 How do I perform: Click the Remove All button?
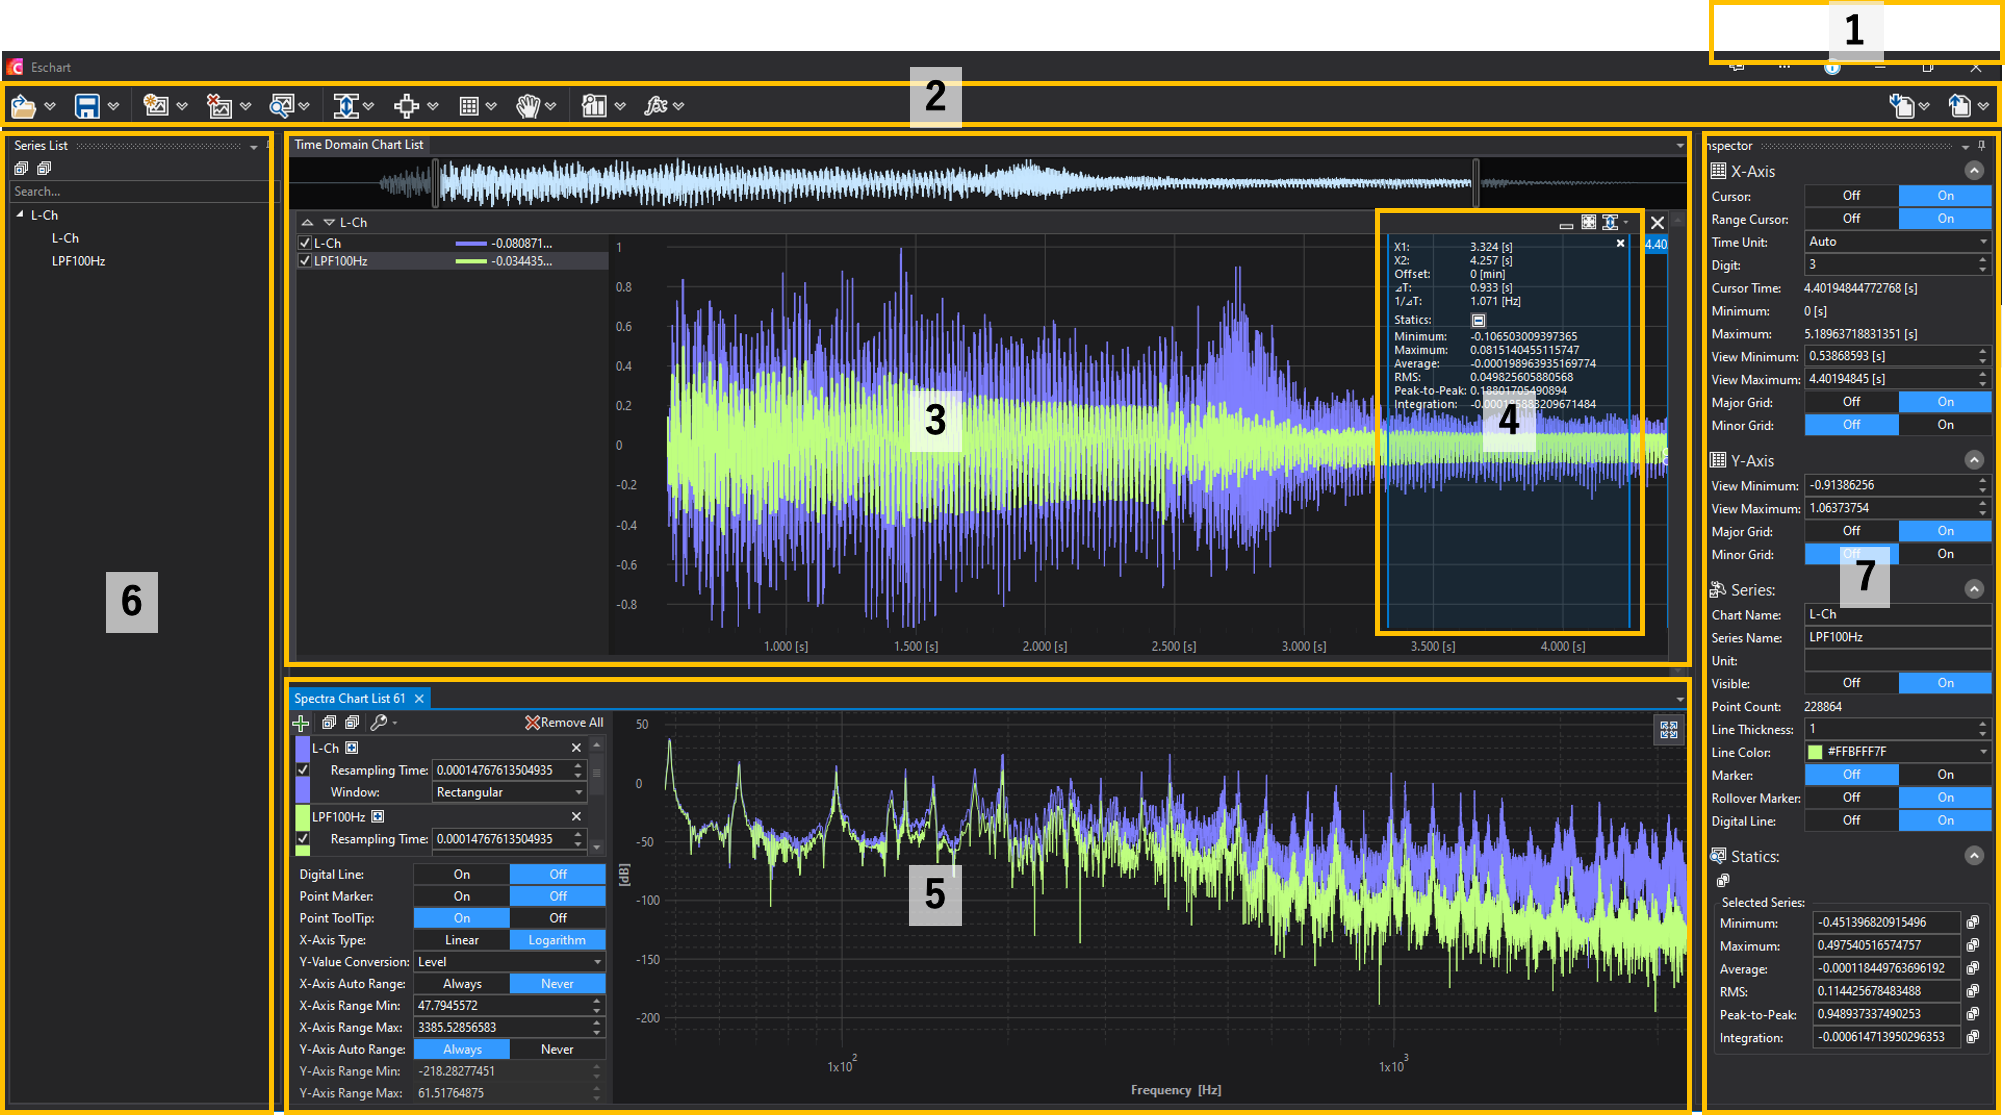point(564,722)
